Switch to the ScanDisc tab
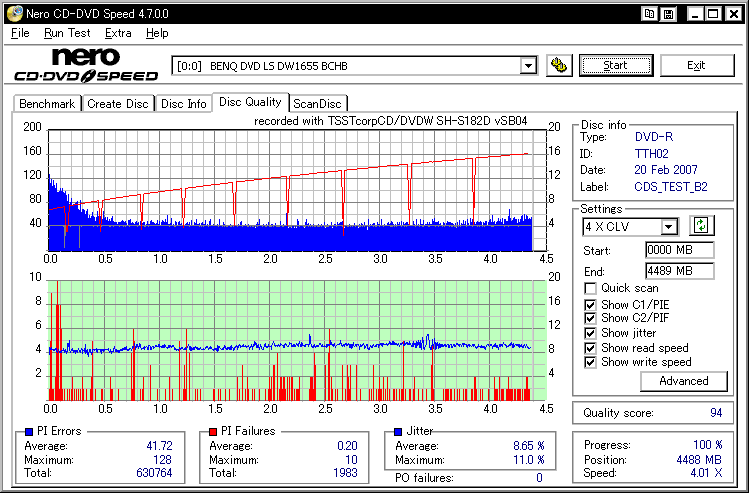Viewport: 749px width, 493px height. pyautogui.click(x=318, y=104)
